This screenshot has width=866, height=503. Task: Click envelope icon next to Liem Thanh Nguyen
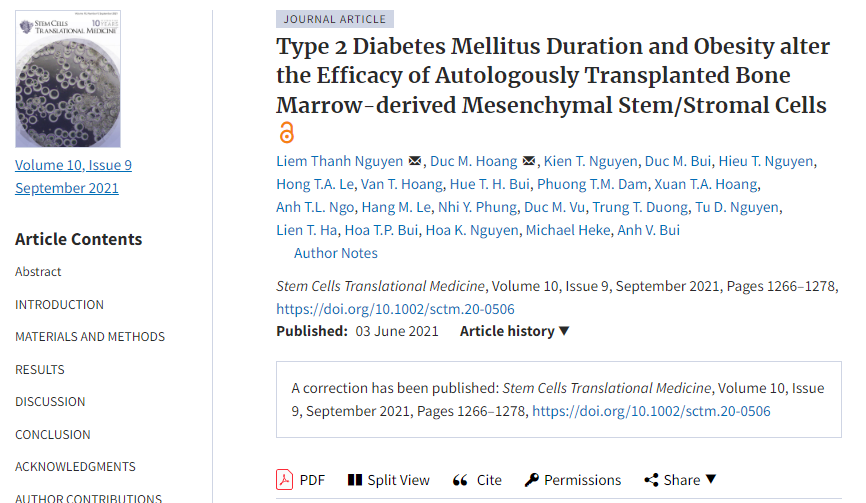[415, 162]
